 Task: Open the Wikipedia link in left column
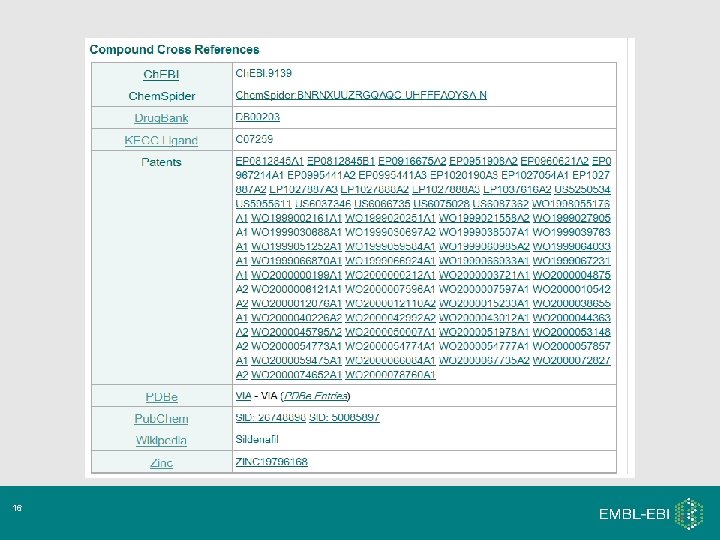point(161,440)
